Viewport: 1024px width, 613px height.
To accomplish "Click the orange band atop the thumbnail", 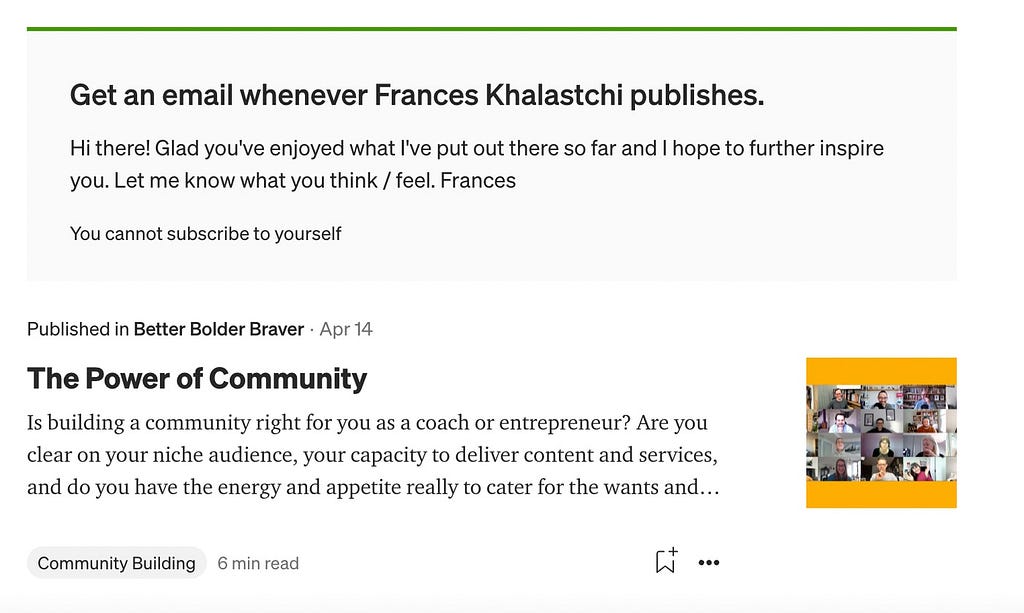I will click(881, 371).
